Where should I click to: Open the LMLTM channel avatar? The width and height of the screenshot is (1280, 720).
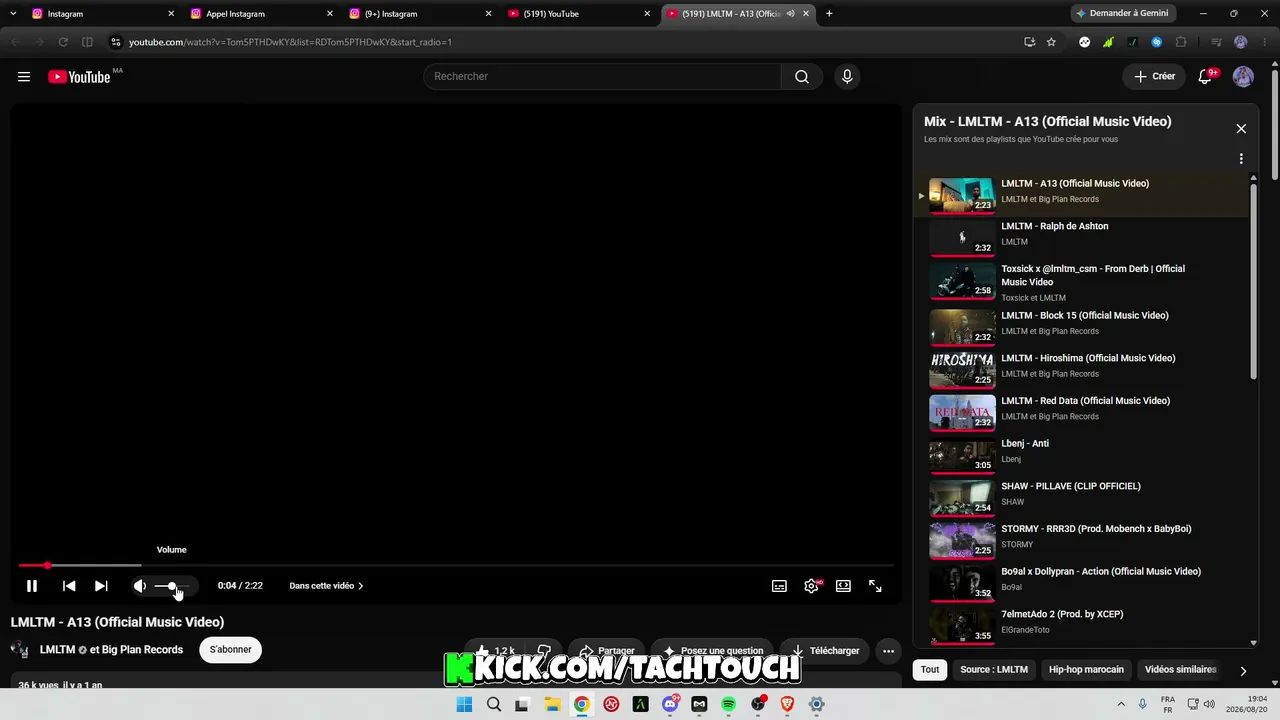(19, 650)
